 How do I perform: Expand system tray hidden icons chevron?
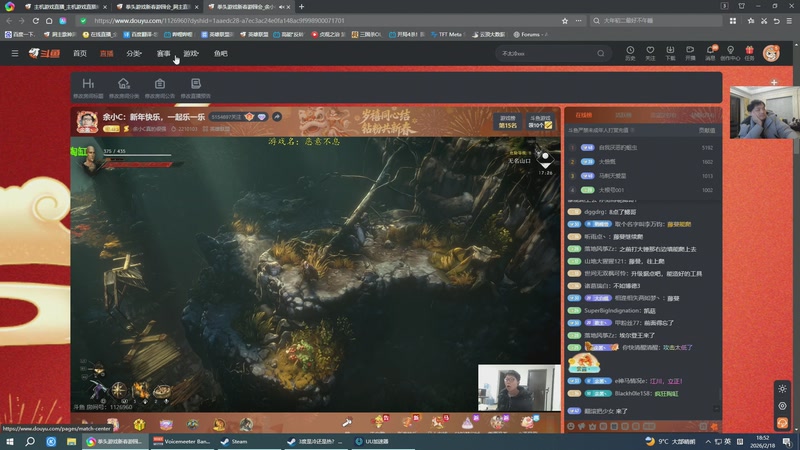pos(708,441)
